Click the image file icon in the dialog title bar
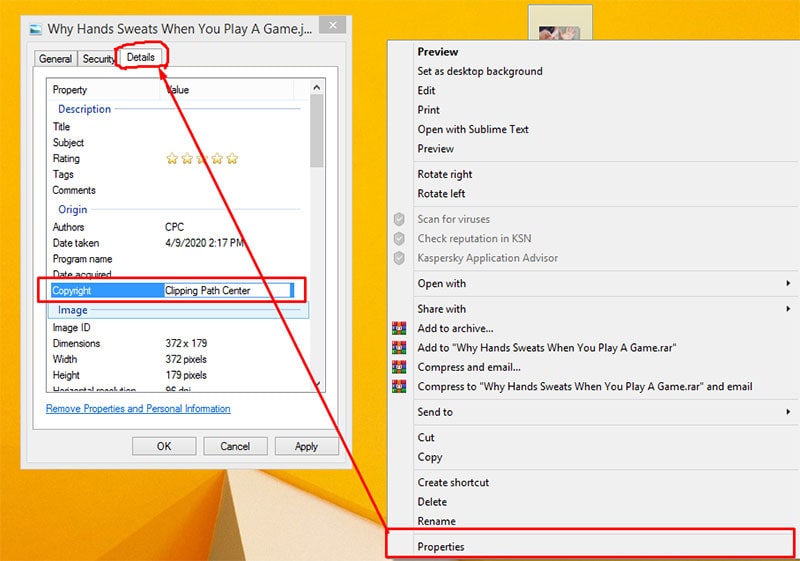 point(35,29)
